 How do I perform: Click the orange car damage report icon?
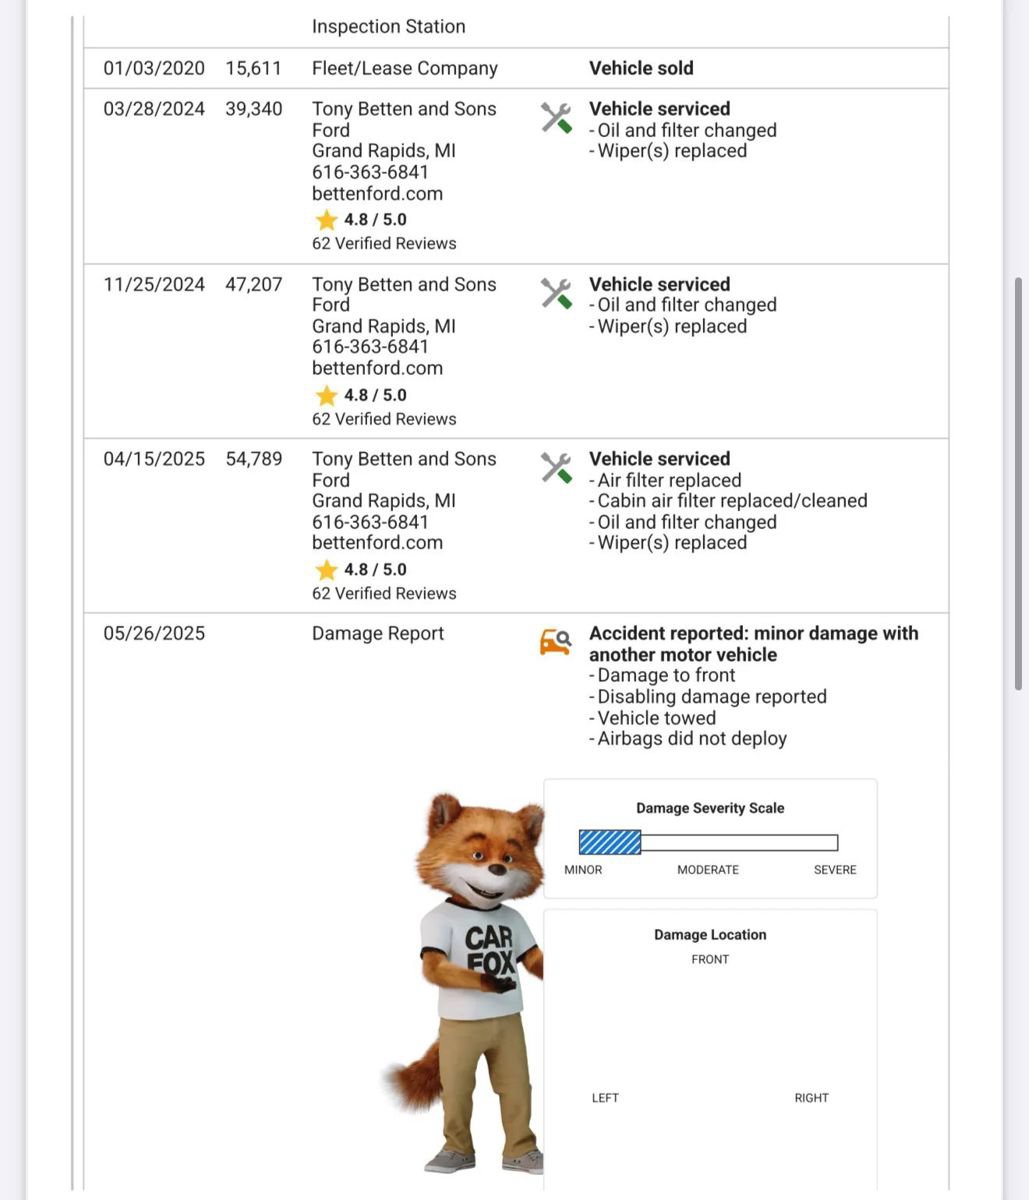pos(555,642)
